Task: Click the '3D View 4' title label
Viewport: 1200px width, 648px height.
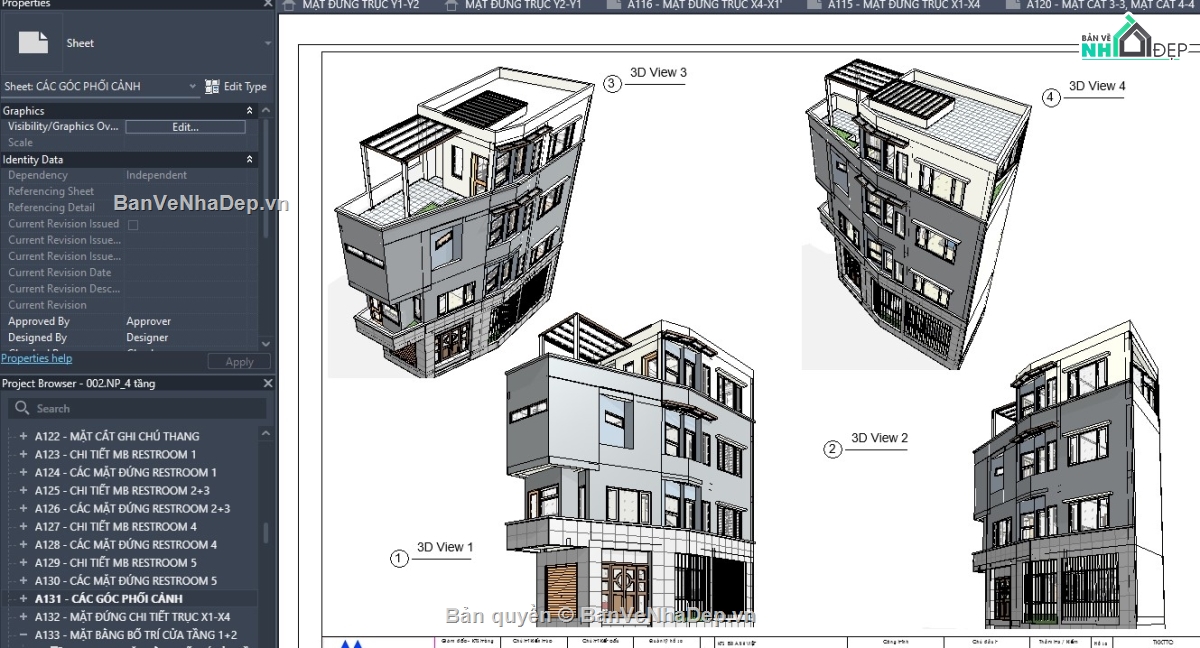Action: coord(1097,86)
